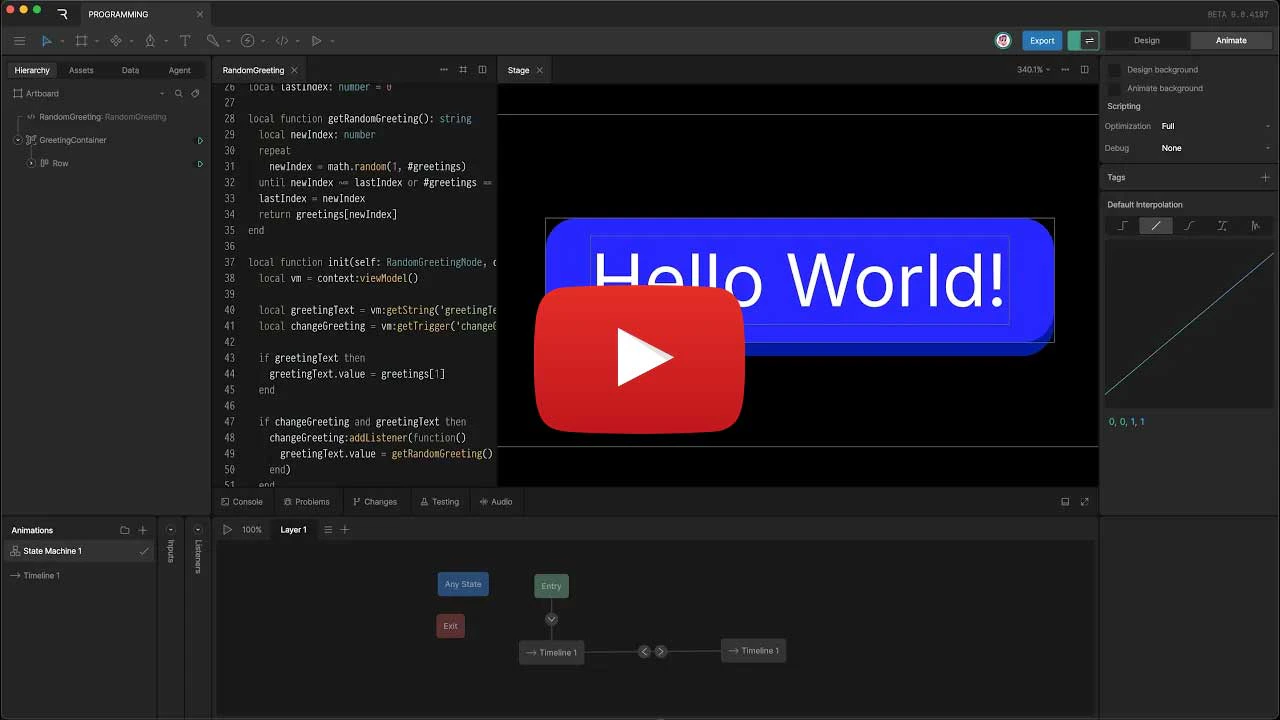Collapse the GreetingContainer tree item

[18, 140]
